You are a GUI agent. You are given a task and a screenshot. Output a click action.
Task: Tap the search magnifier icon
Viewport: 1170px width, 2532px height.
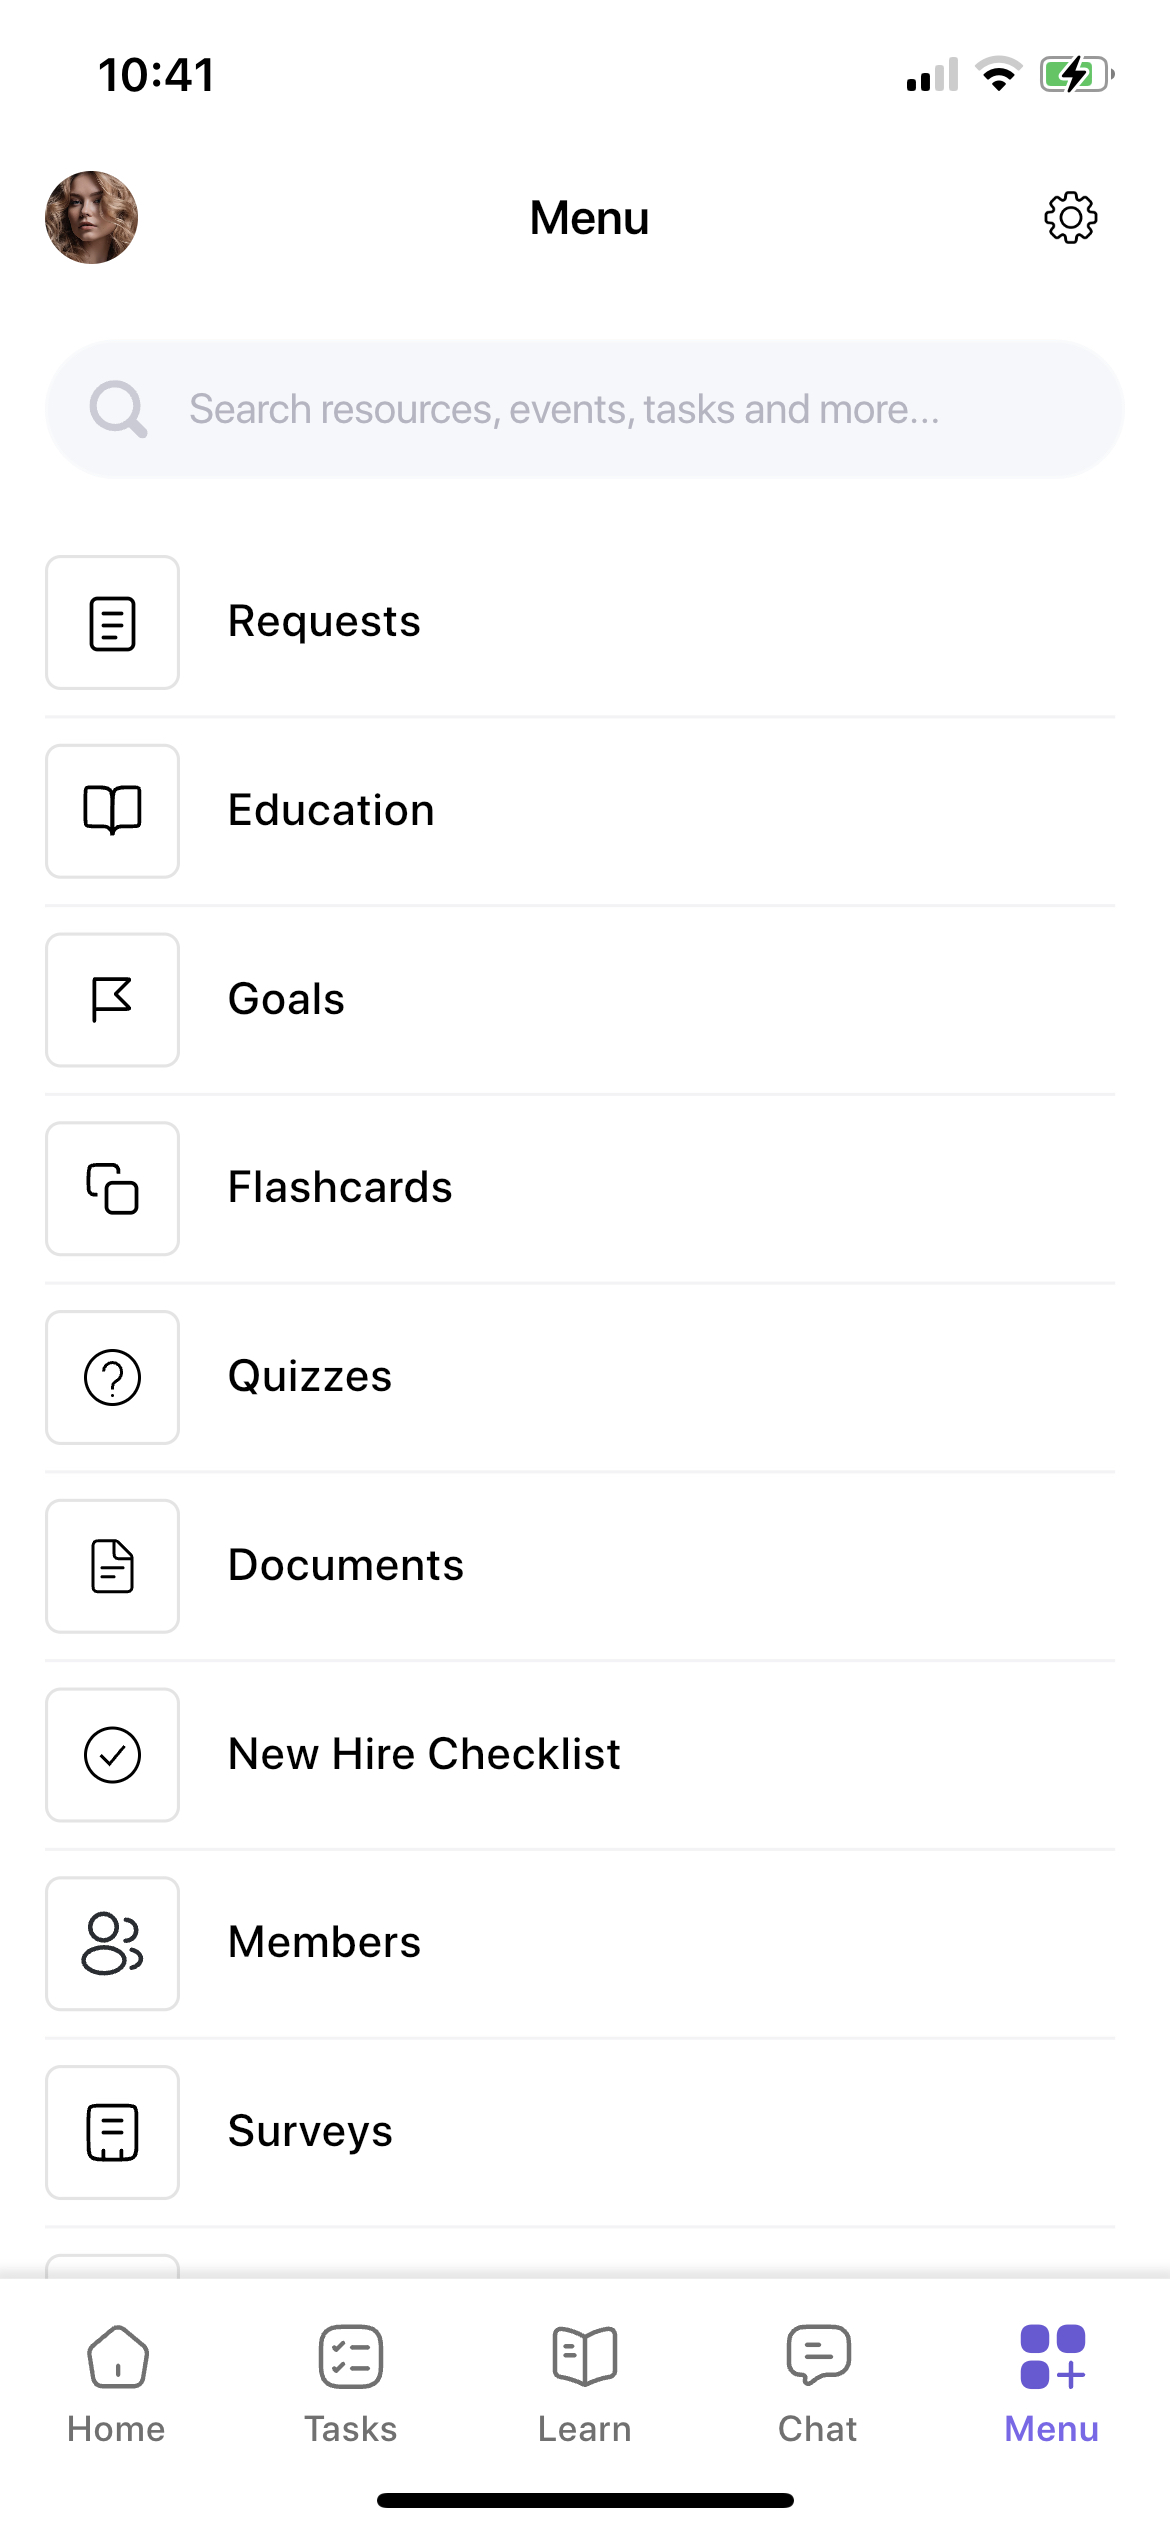[x=118, y=409]
